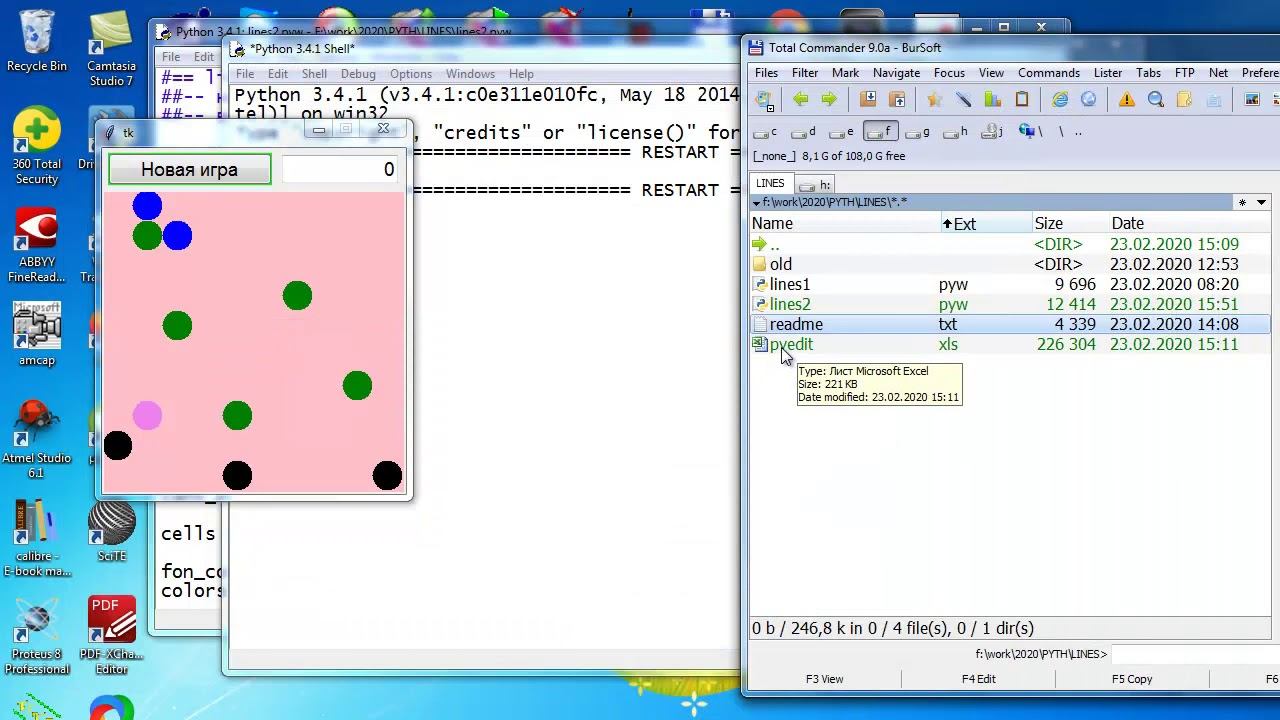
Task: Click the yellow notes file icon in toolbar
Action: point(1185,99)
